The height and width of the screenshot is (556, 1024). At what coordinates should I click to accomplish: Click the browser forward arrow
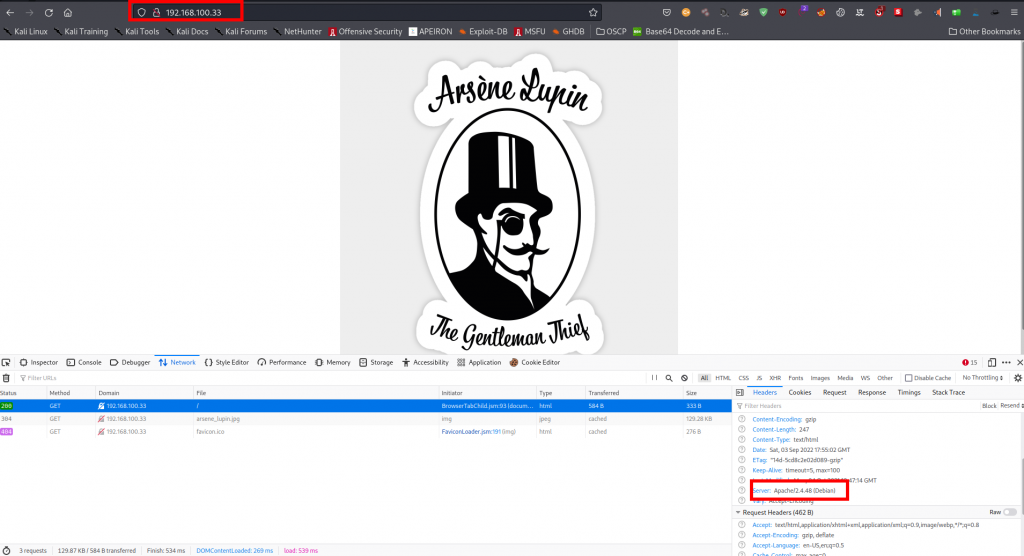click(x=29, y=12)
